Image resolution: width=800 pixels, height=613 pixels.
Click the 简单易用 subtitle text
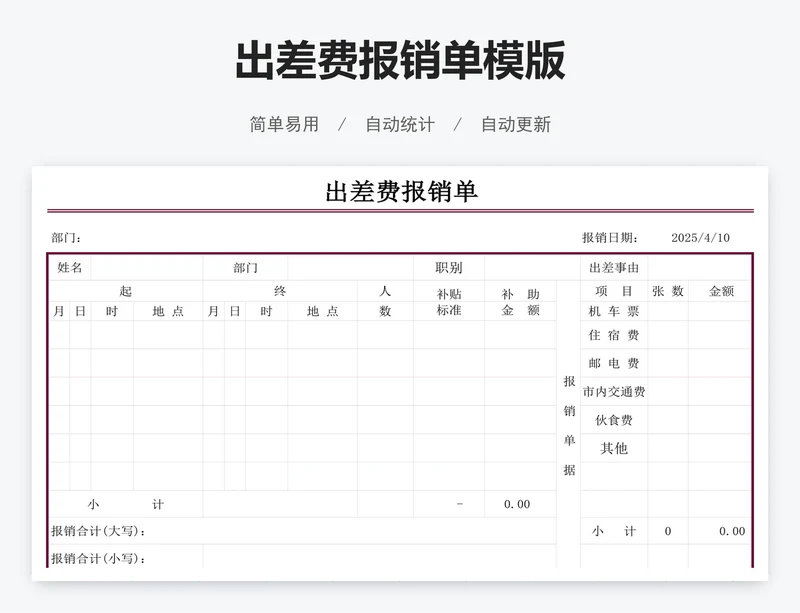pos(284,124)
